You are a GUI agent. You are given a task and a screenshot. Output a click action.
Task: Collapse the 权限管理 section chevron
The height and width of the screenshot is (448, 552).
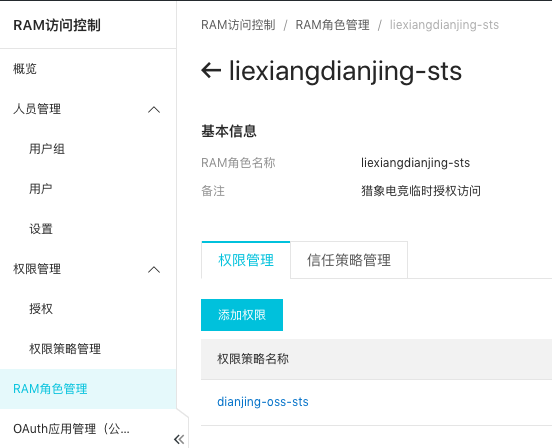[x=154, y=270]
